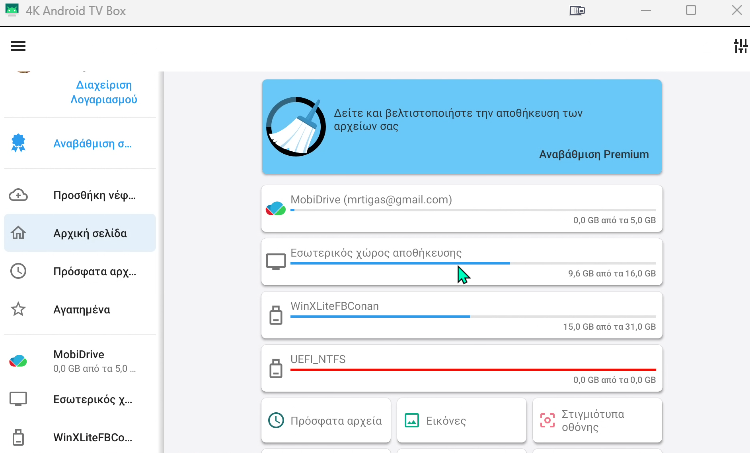Maximize the 4K Android TV Box window
Image resolution: width=750 pixels, height=453 pixels.
691,10
